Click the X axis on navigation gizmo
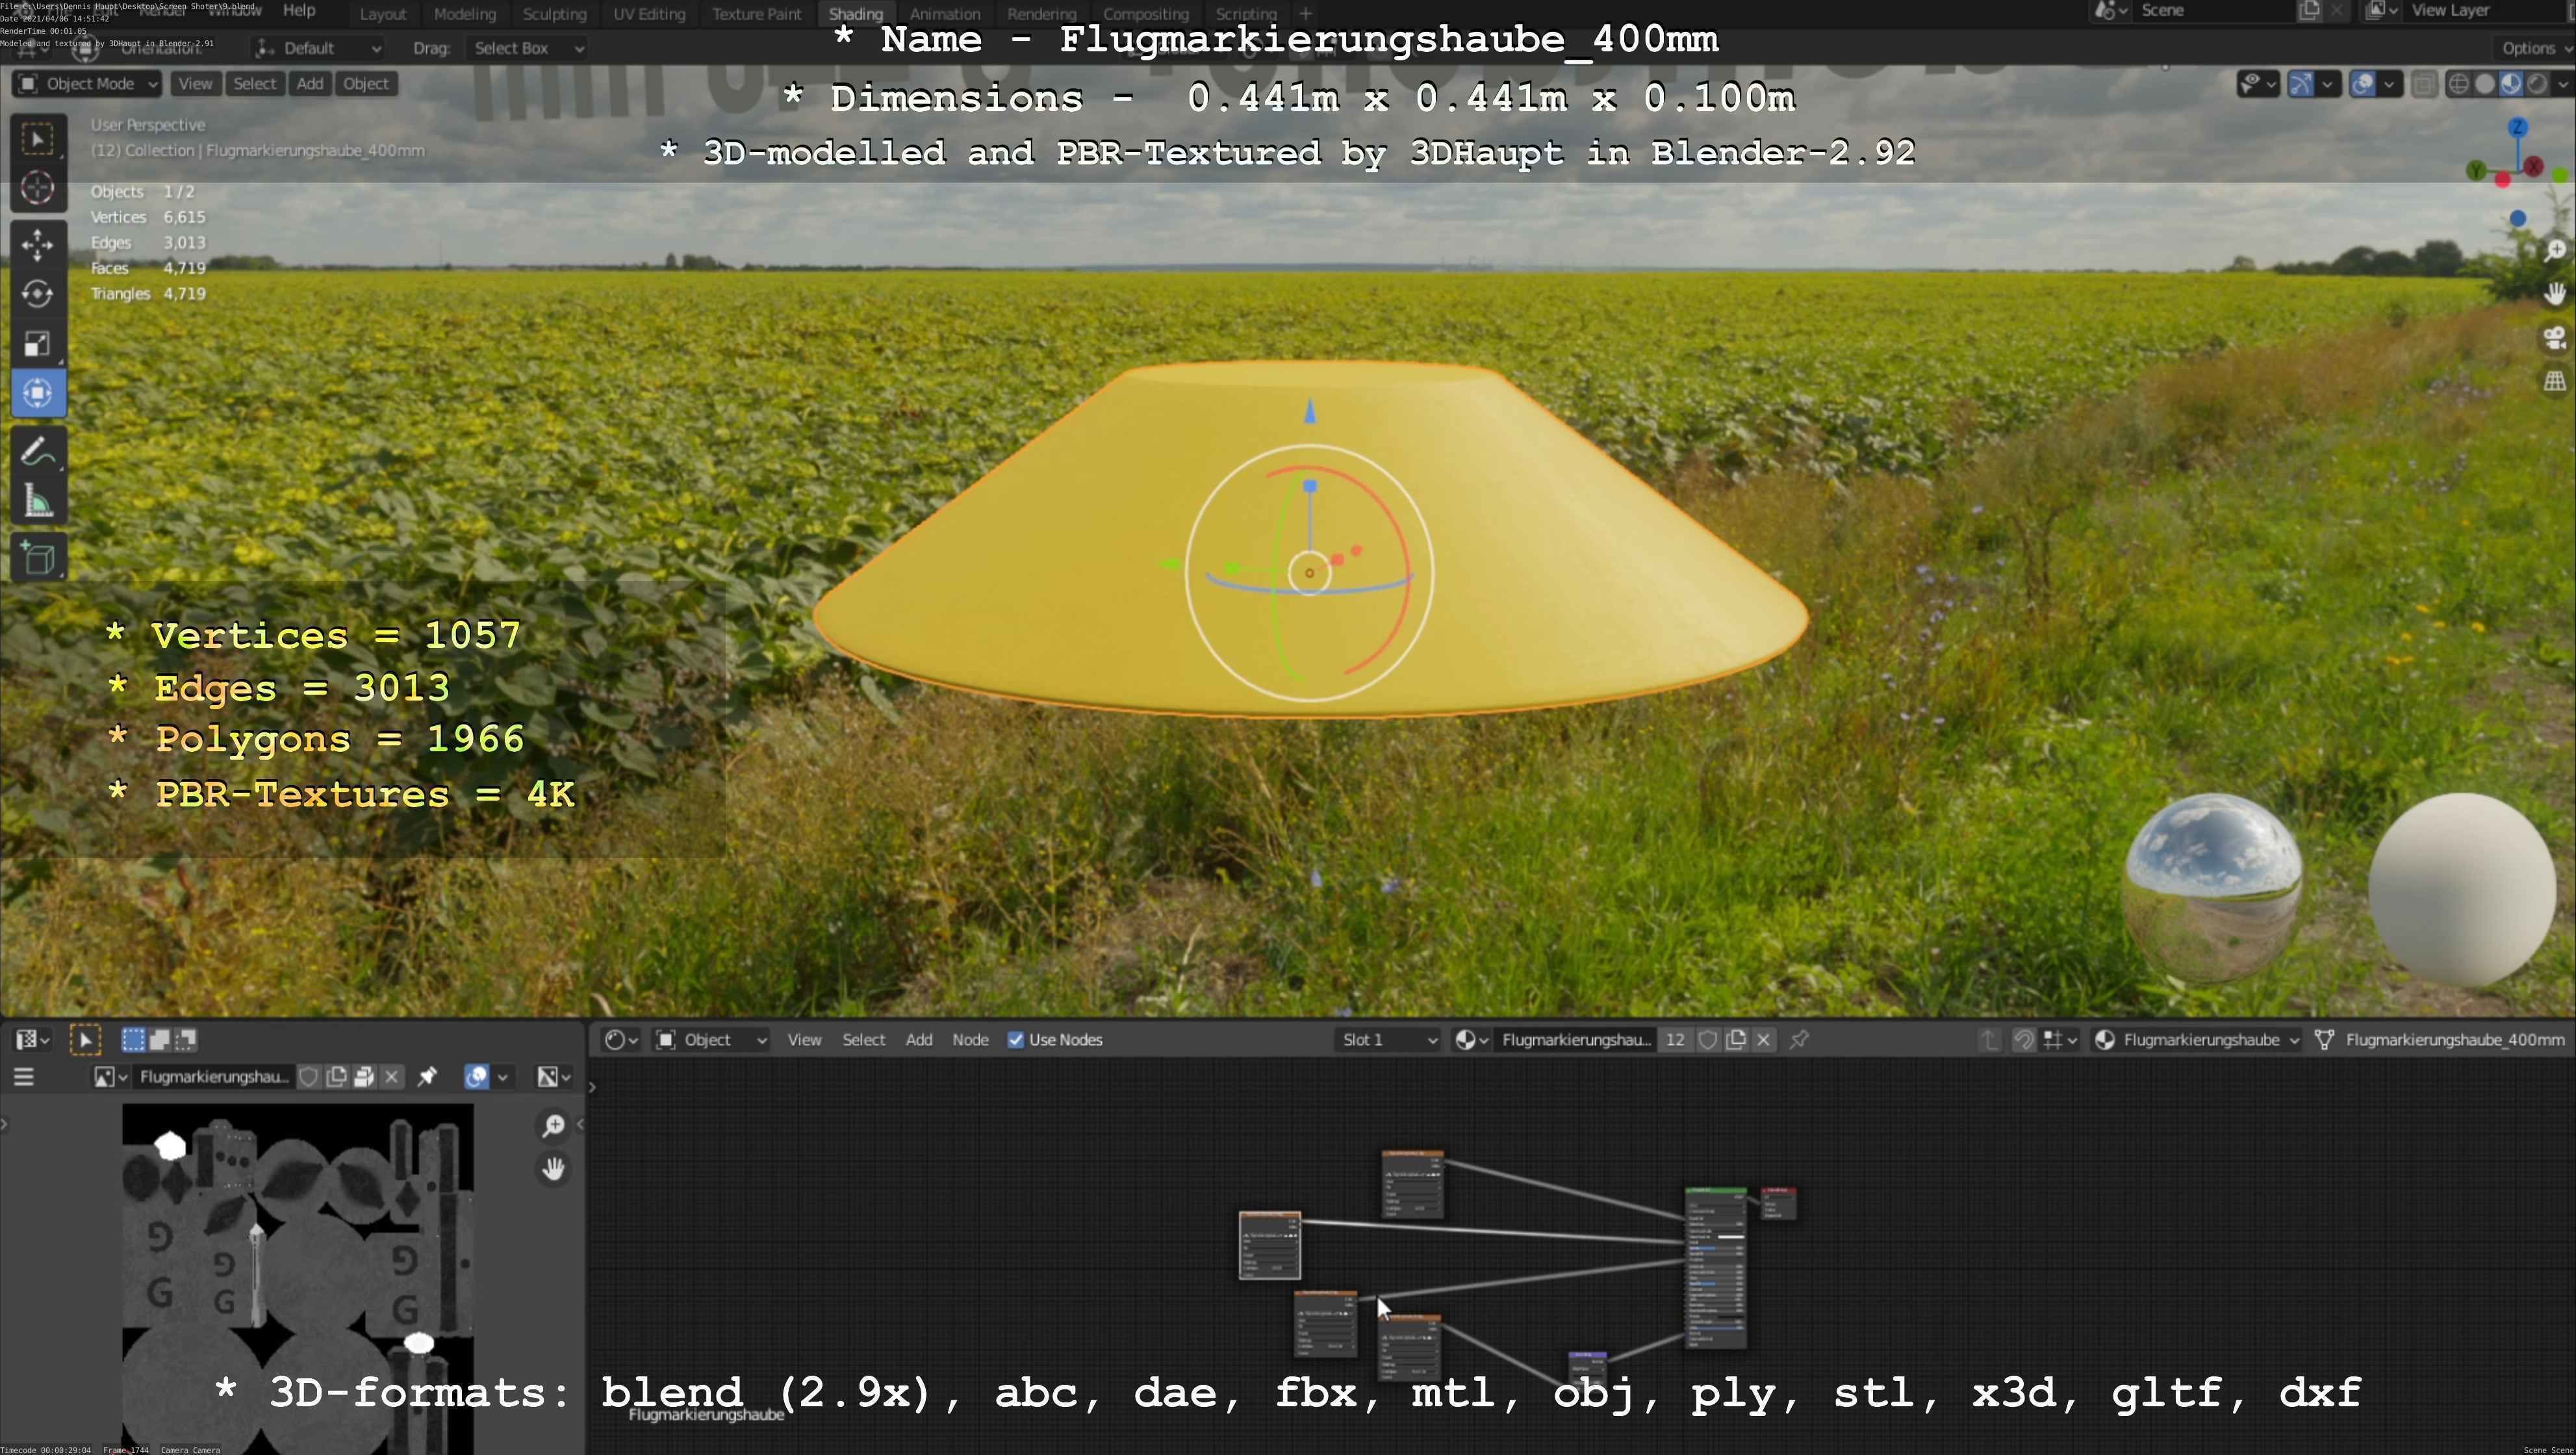2576x1455 pixels. pos(2534,167)
